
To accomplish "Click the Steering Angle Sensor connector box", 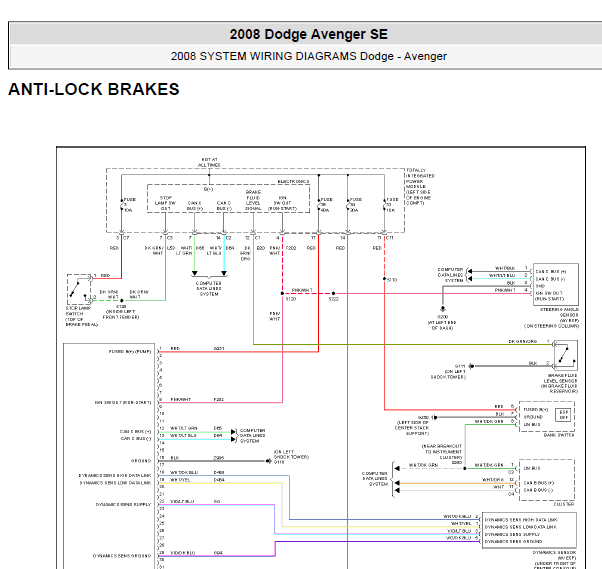I will (x=556, y=284).
